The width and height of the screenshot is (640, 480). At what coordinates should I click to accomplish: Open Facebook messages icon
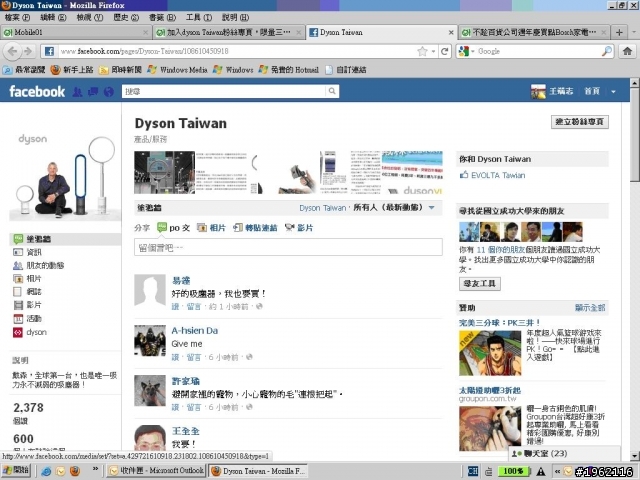coord(93,92)
